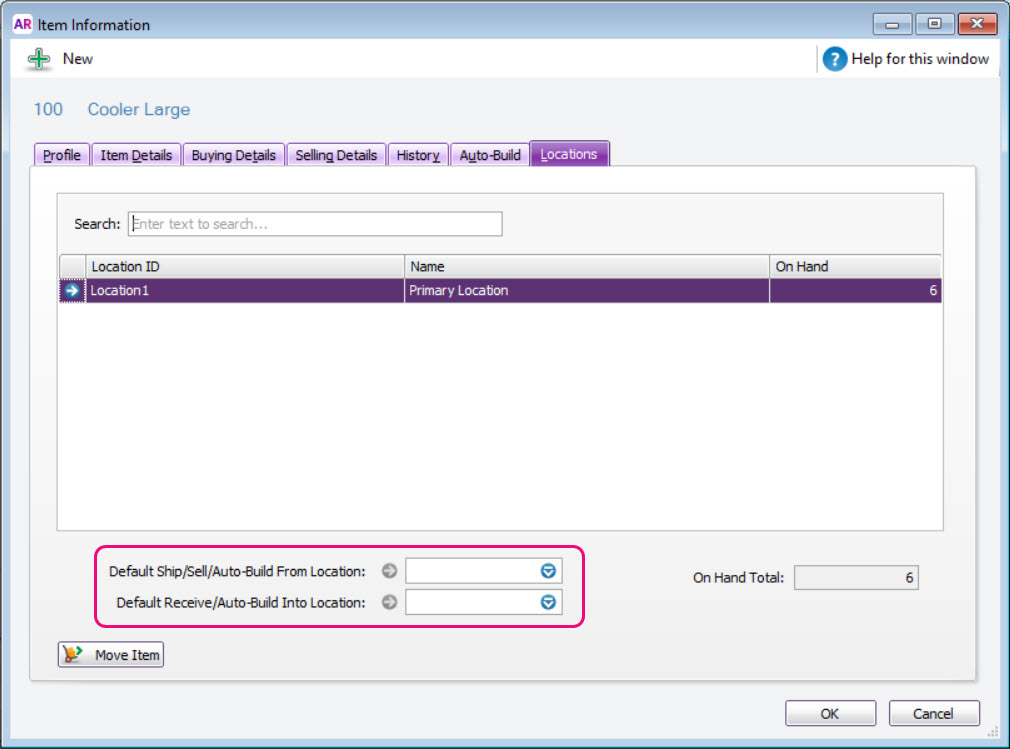Go to the Buying Details tab
The image size is (1010, 749).
(233, 155)
